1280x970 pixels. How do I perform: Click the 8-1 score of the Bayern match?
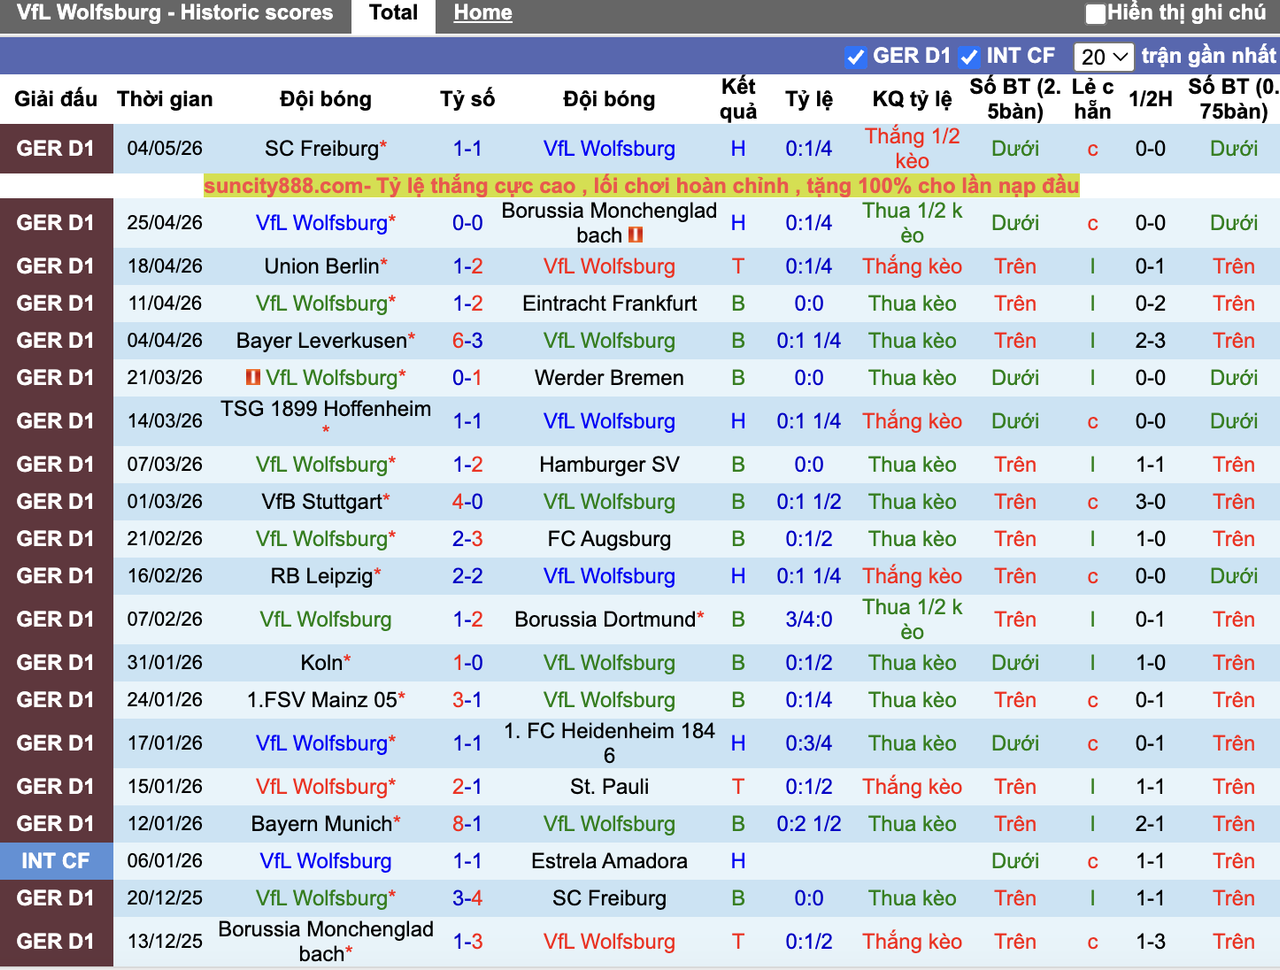[467, 823]
